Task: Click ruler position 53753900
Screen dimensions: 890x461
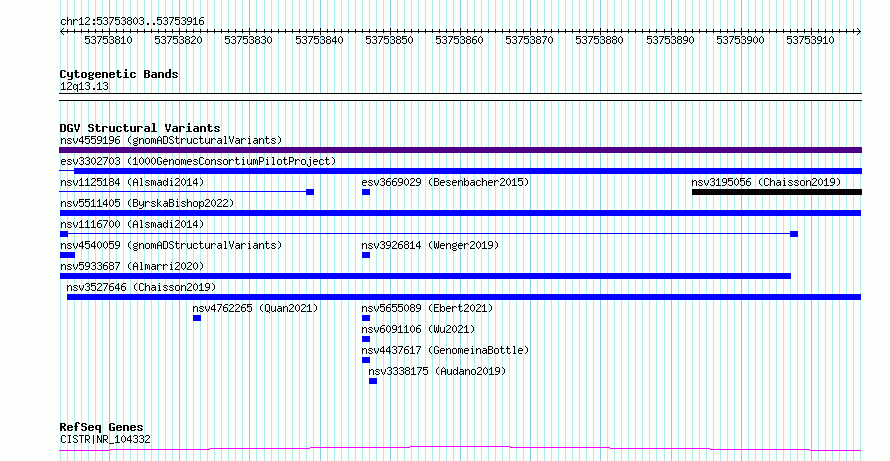Action: pos(740,40)
